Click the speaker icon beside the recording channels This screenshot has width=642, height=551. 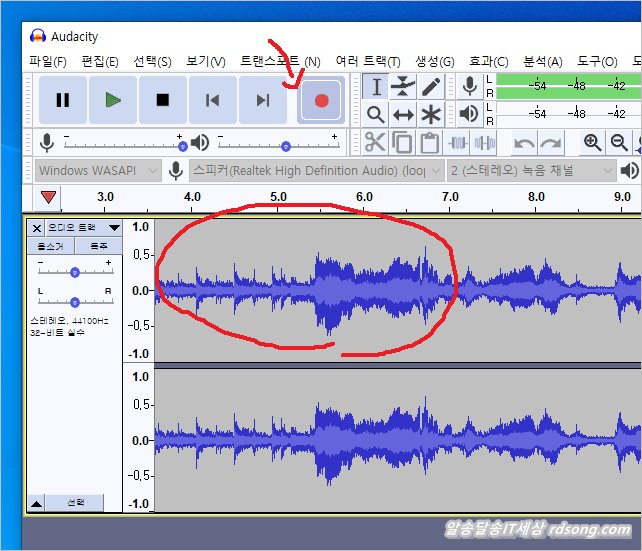click(x=630, y=170)
